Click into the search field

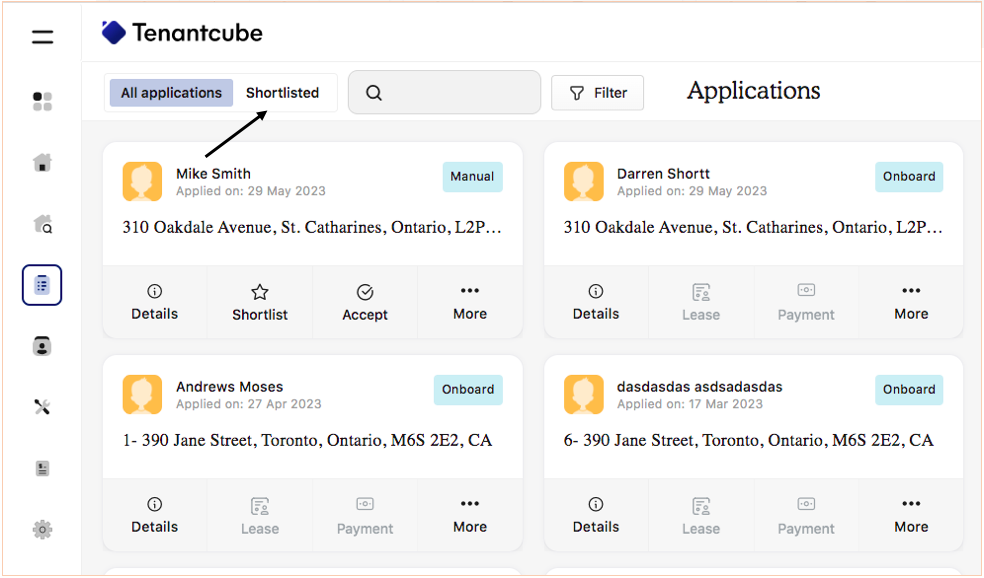coord(444,92)
